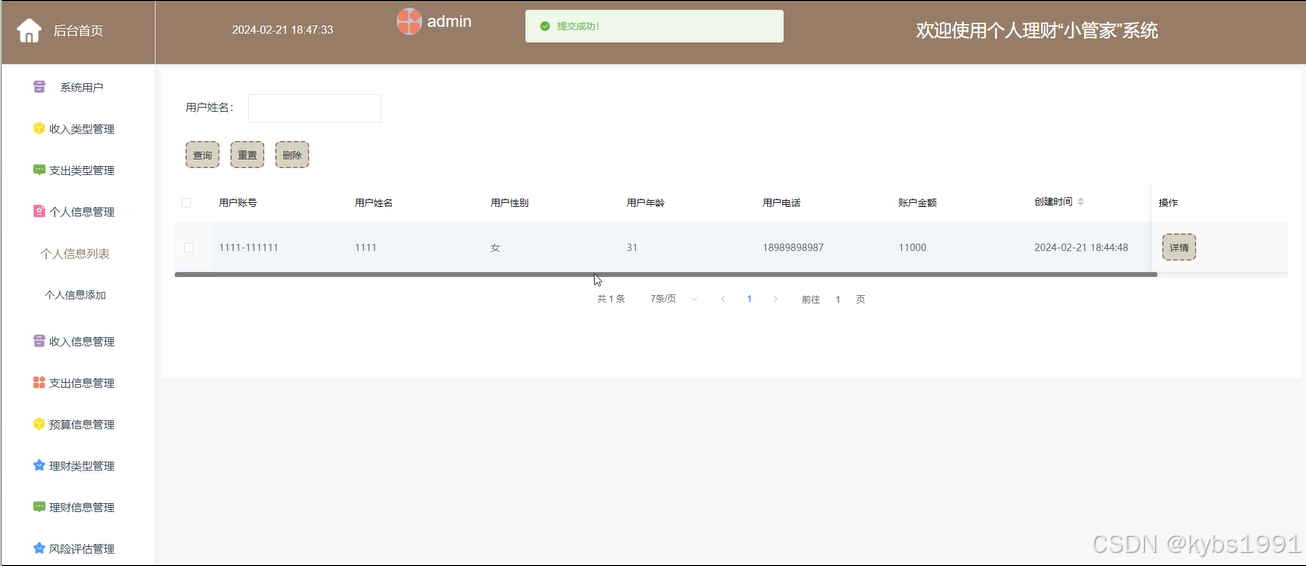Click the phone cell 18989898987
The height and width of the screenshot is (566, 1306).
(x=794, y=247)
